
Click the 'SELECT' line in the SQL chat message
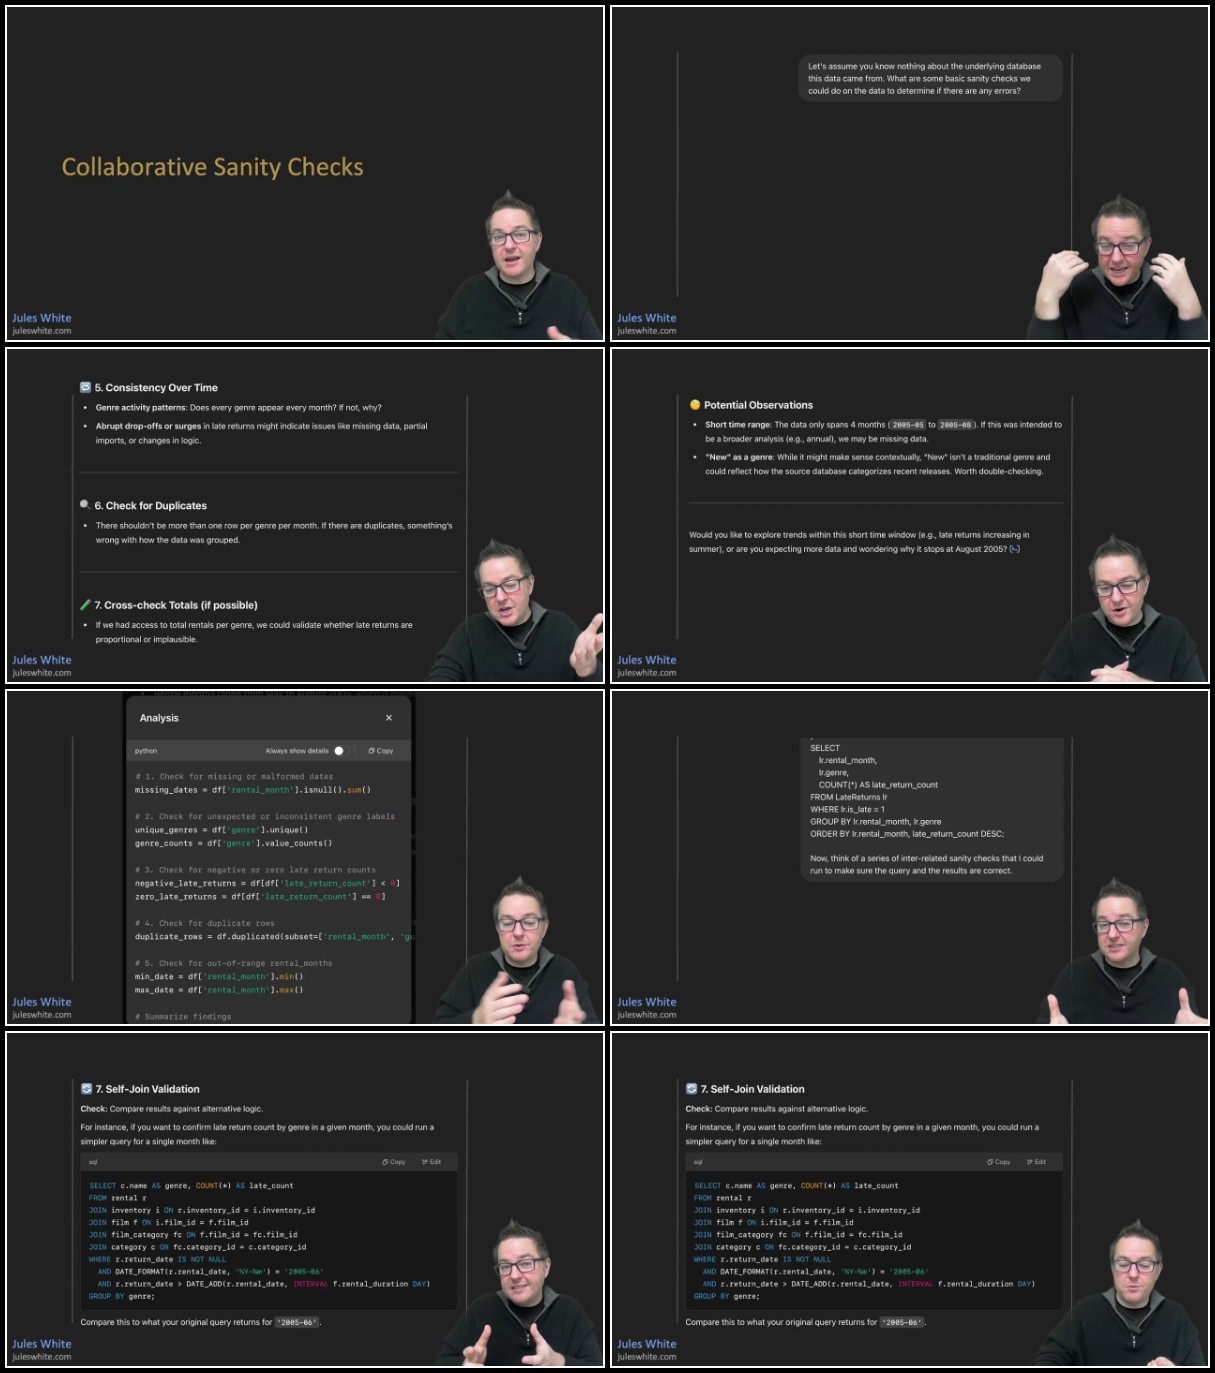pos(825,748)
